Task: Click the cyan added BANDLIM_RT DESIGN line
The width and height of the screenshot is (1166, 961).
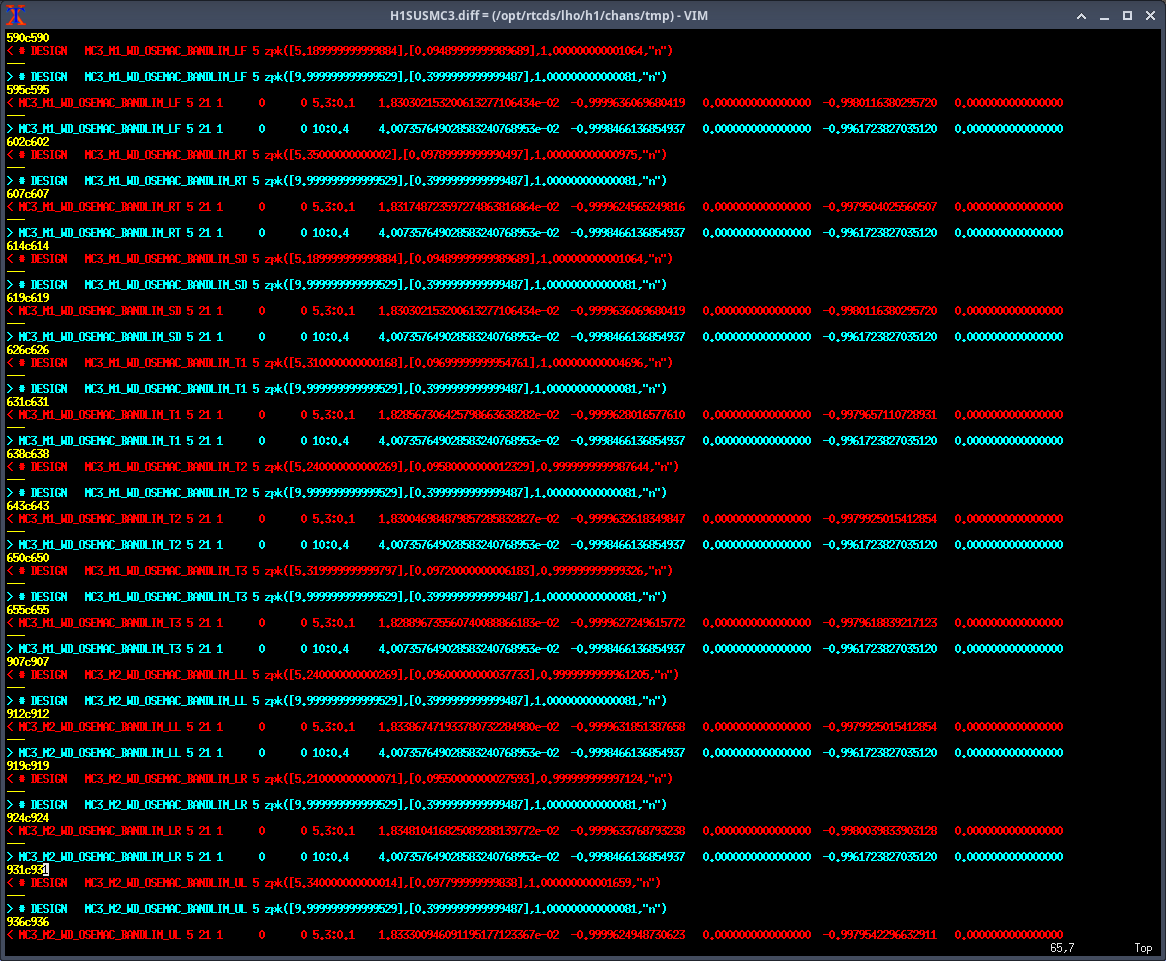Action: pos(340,181)
